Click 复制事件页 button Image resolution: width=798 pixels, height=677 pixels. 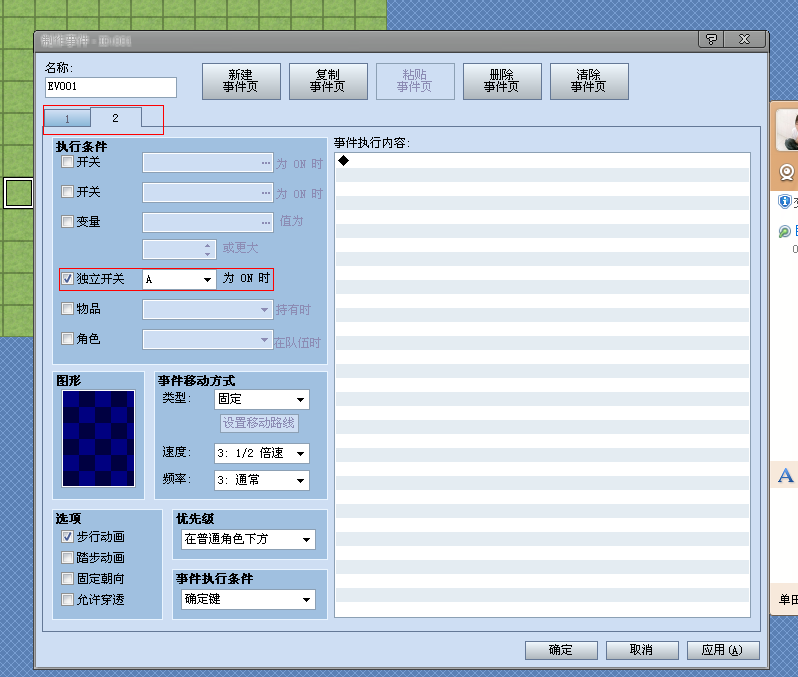coord(328,81)
